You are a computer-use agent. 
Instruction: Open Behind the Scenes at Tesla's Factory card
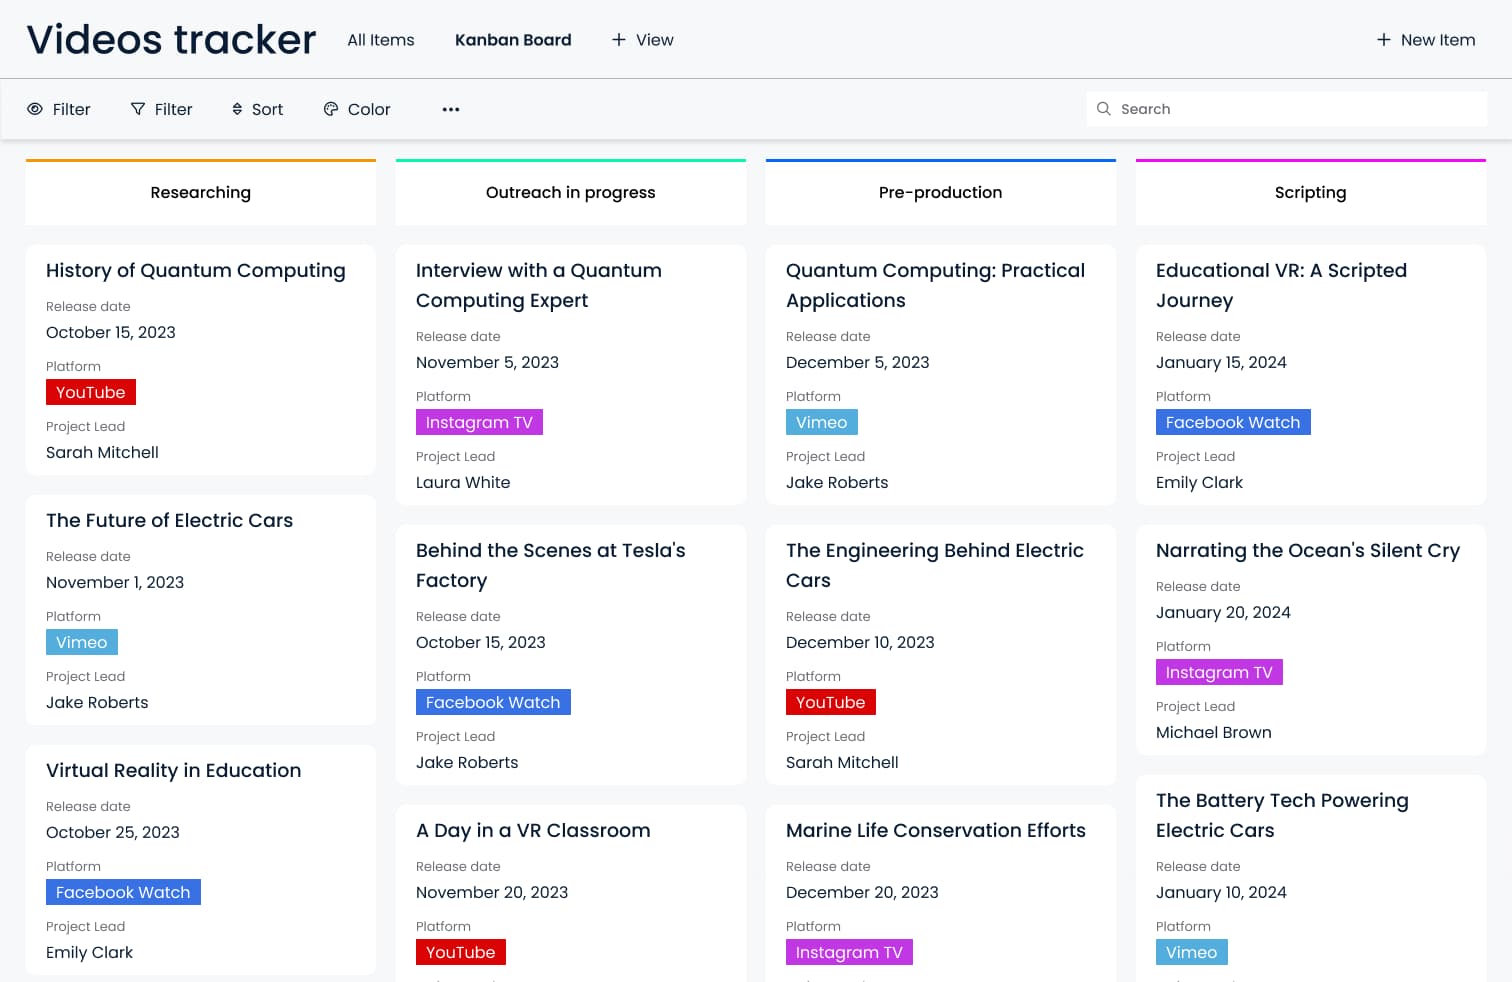(550, 564)
